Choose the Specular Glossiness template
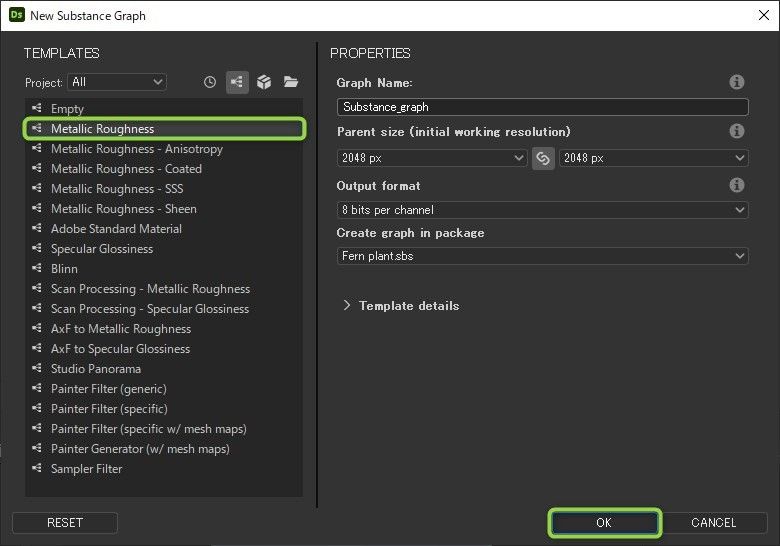780x546 pixels. point(164,249)
